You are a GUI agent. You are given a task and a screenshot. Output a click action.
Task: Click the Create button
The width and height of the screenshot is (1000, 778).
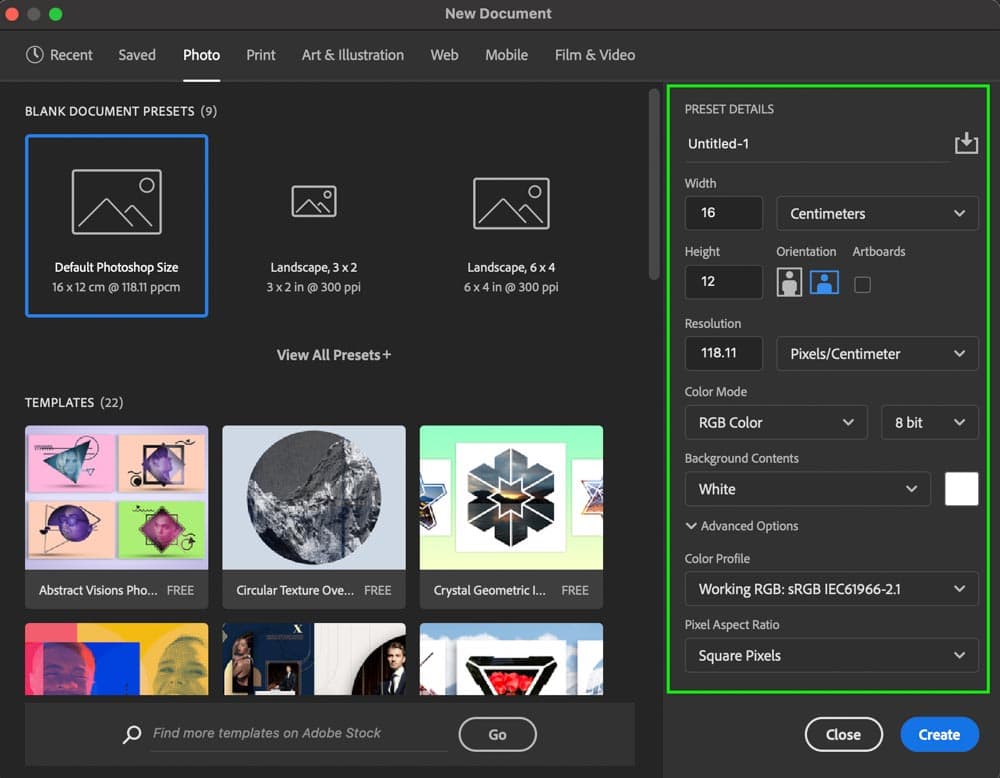coord(939,735)
